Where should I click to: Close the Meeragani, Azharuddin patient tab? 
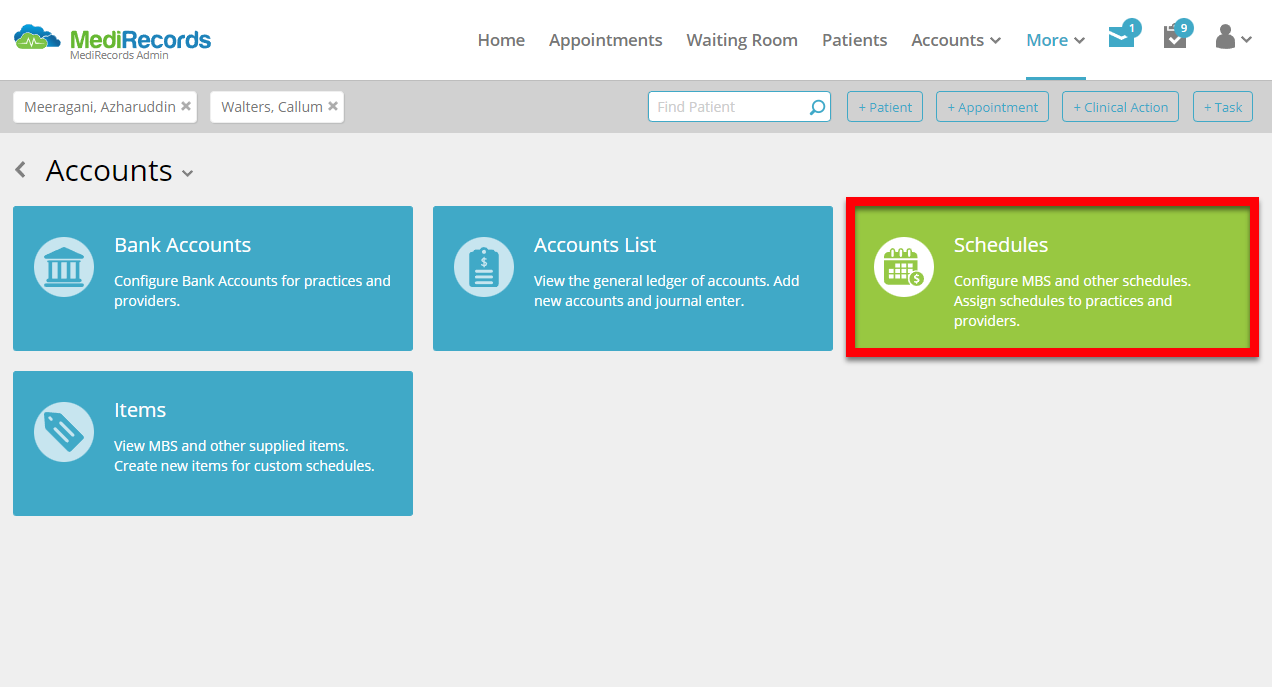pyautogui.click(x=186, y=106)
